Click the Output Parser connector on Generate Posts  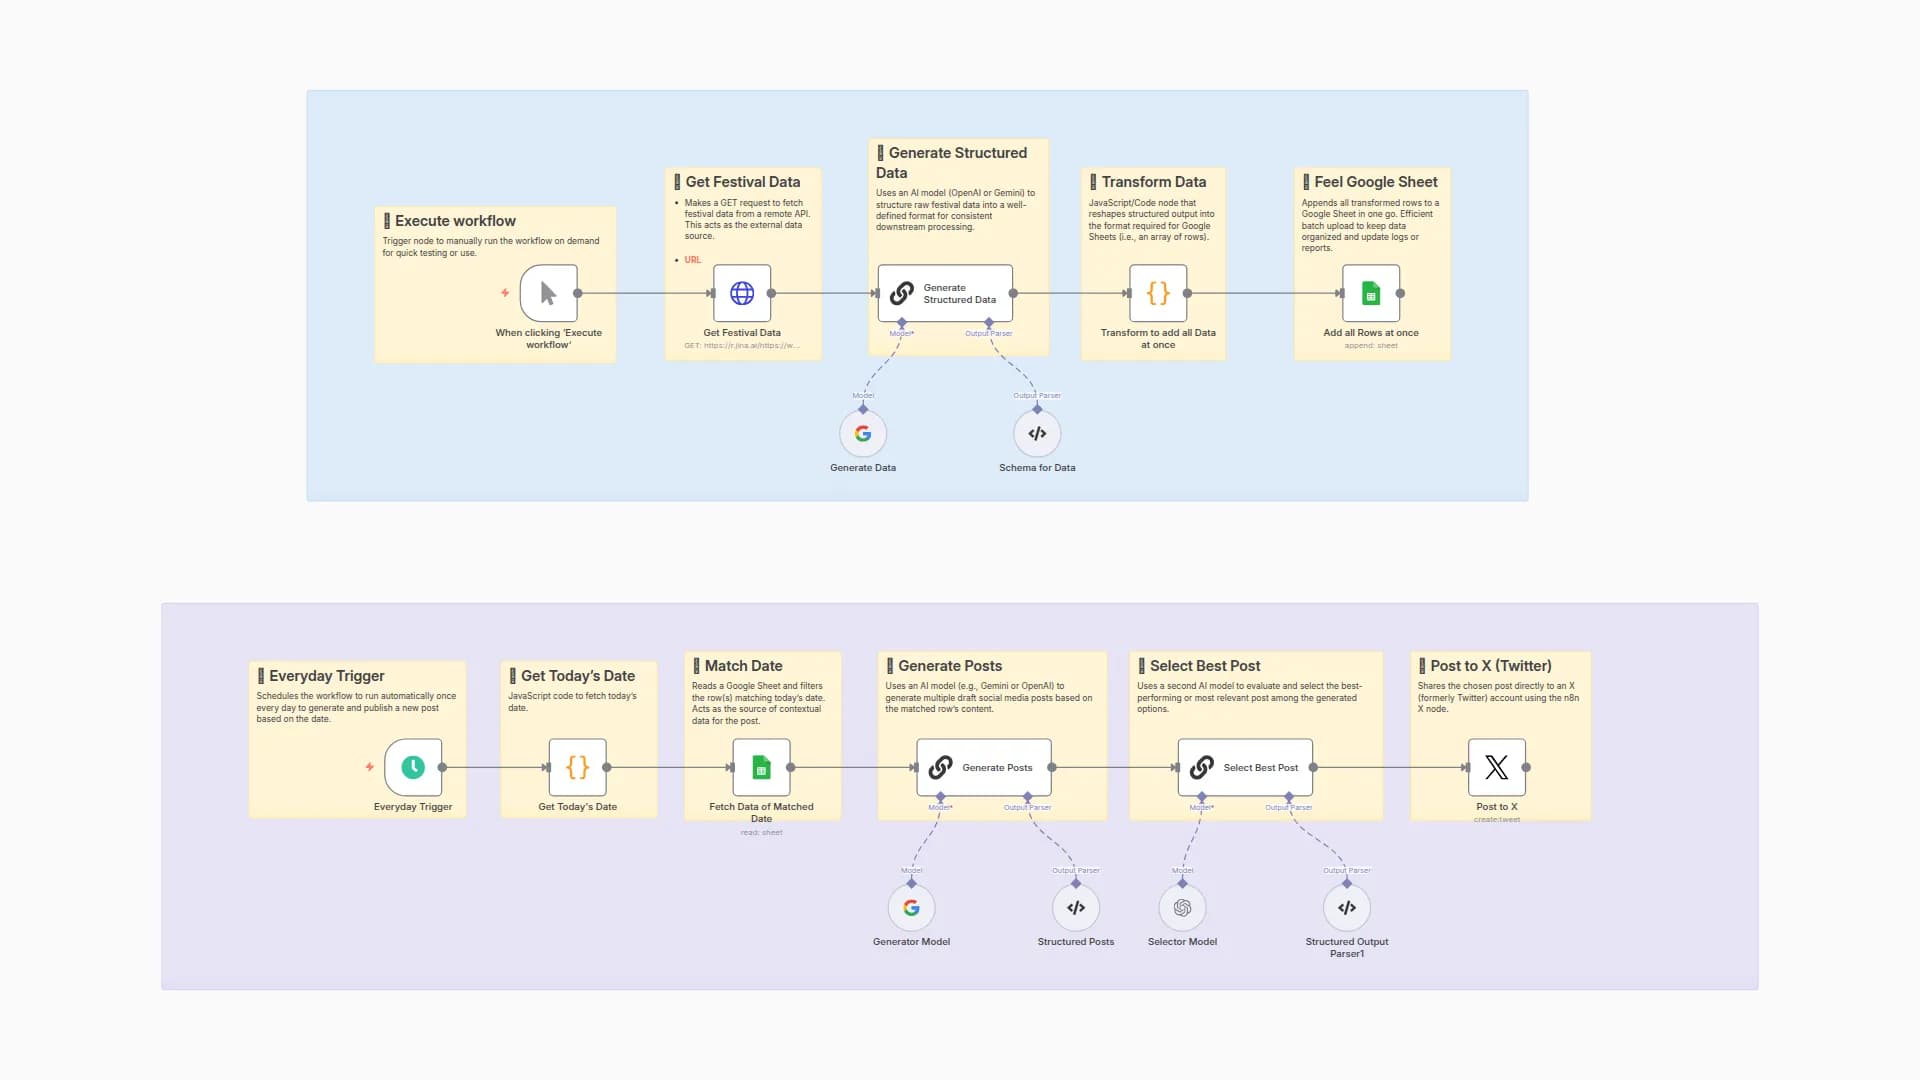click(x=1027, y=798)
